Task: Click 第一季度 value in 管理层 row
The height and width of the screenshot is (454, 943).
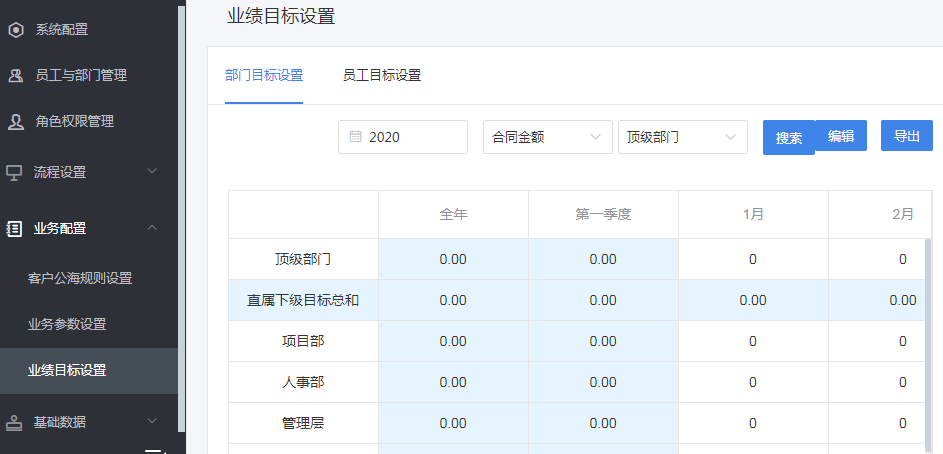Action: click(603, 423)
